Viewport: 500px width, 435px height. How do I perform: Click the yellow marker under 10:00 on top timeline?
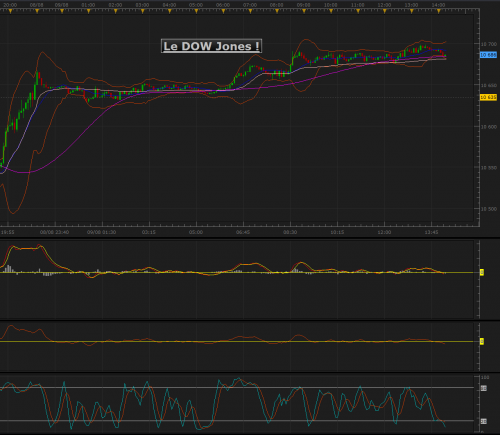click(331, 11)
